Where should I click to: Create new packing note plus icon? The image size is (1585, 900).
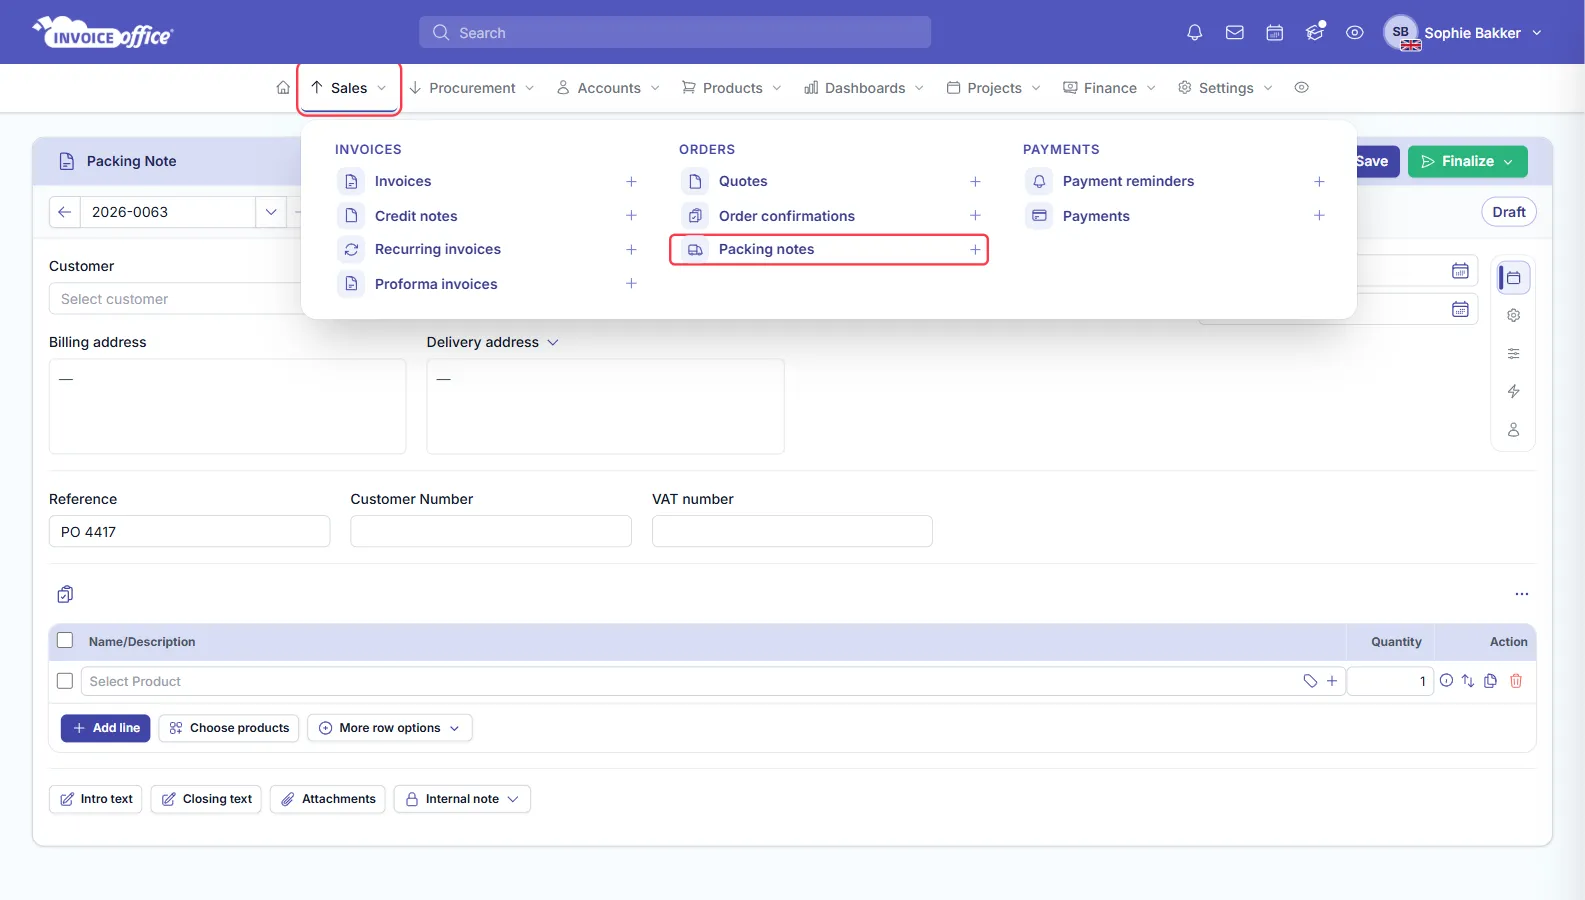(x=975, y=250)
